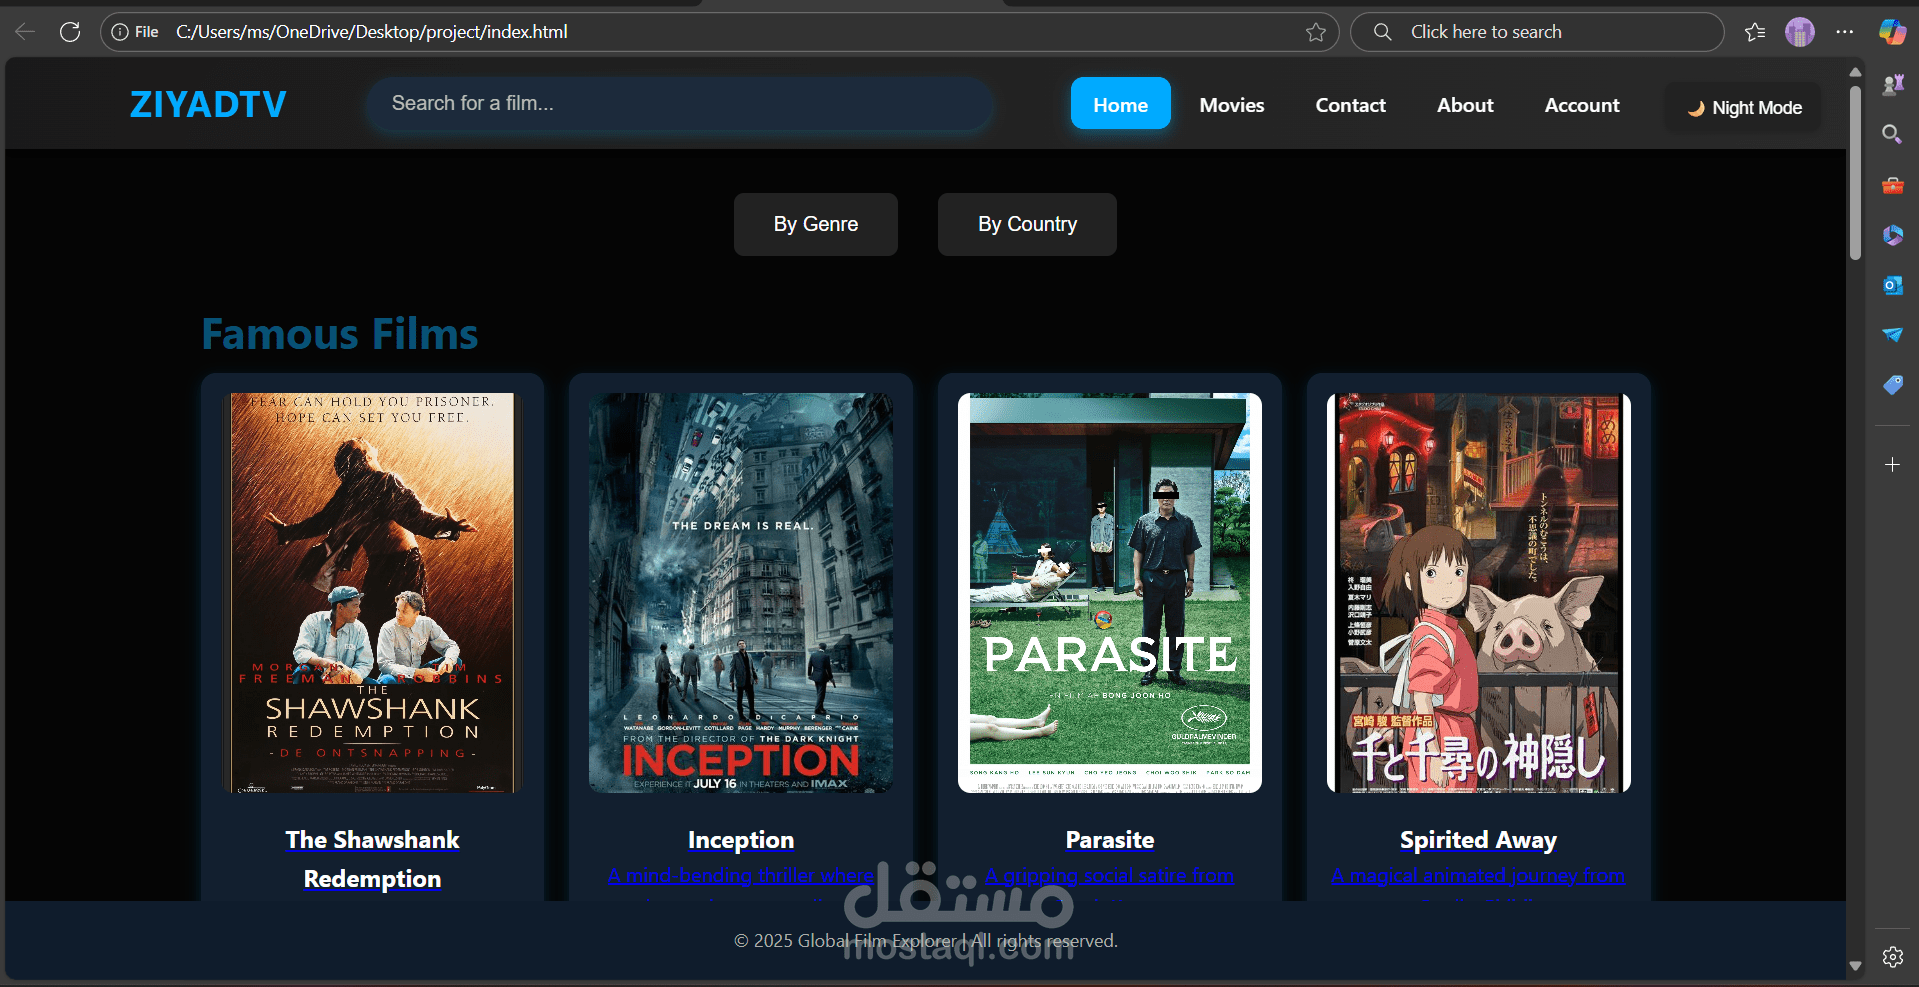Click the Inception title link
The width and height of the screenshot is (1919, 987).
tap(741, 840)
